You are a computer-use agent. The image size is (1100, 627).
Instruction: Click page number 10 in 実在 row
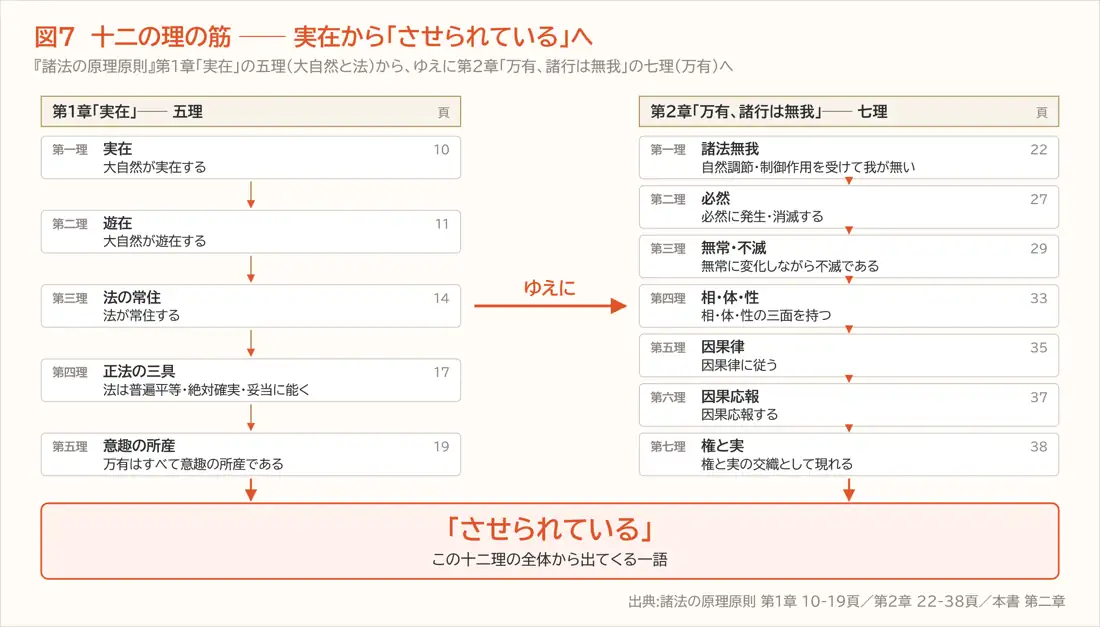[441, 149]
